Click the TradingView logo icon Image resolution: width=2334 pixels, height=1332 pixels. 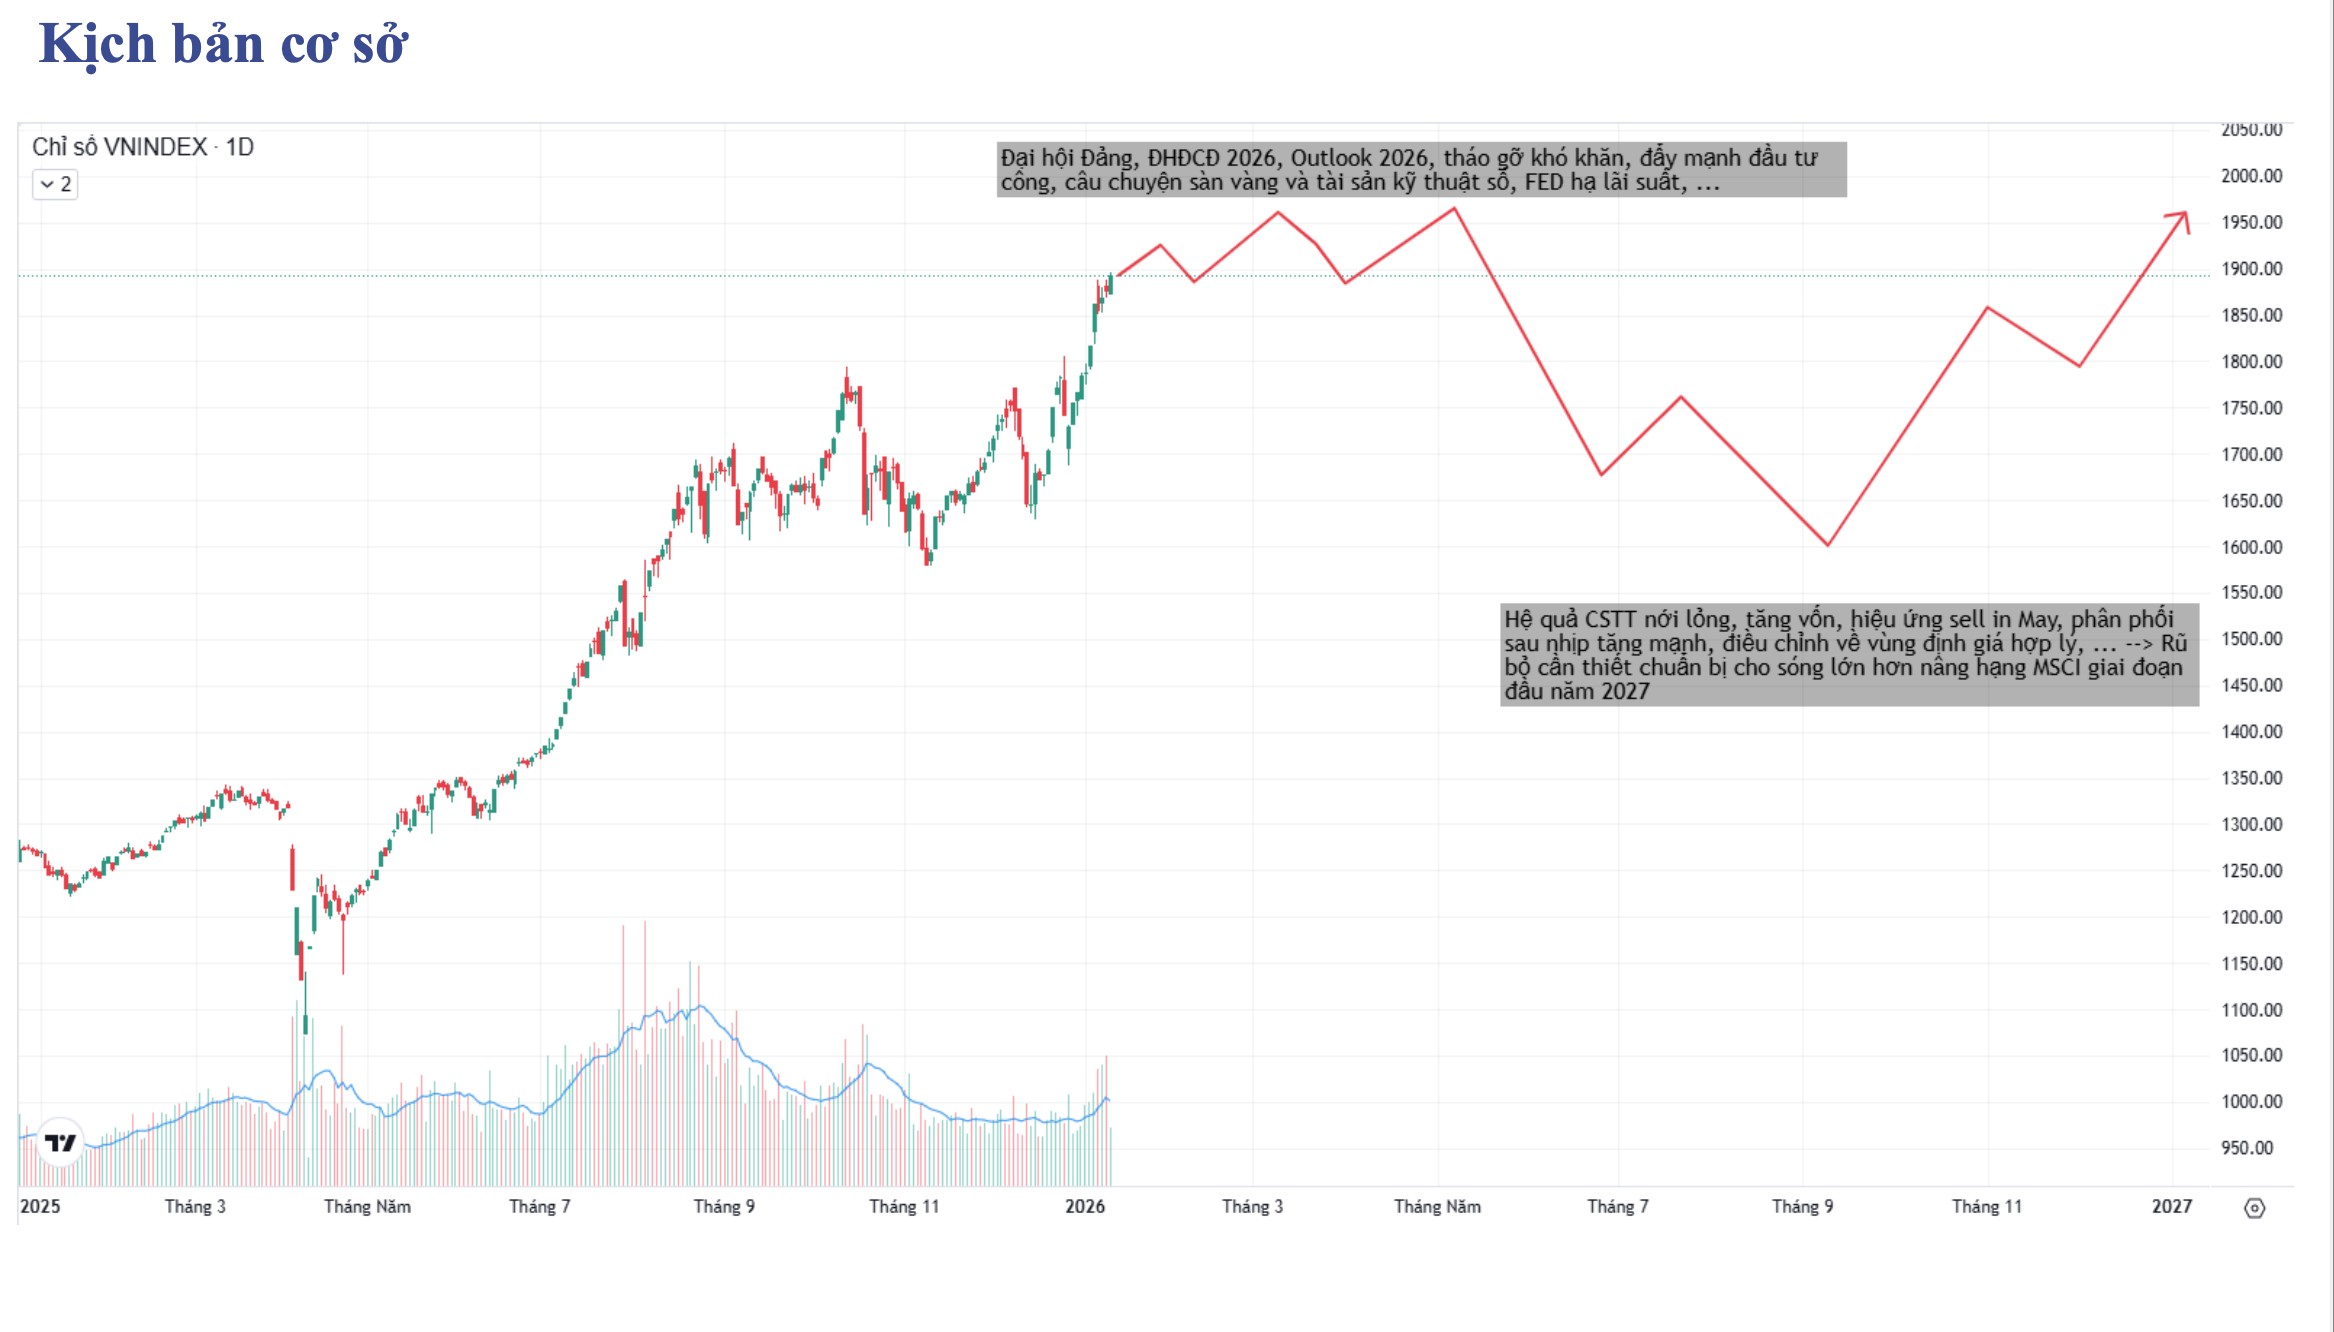pyautogui.click(x=60, y=1142)
